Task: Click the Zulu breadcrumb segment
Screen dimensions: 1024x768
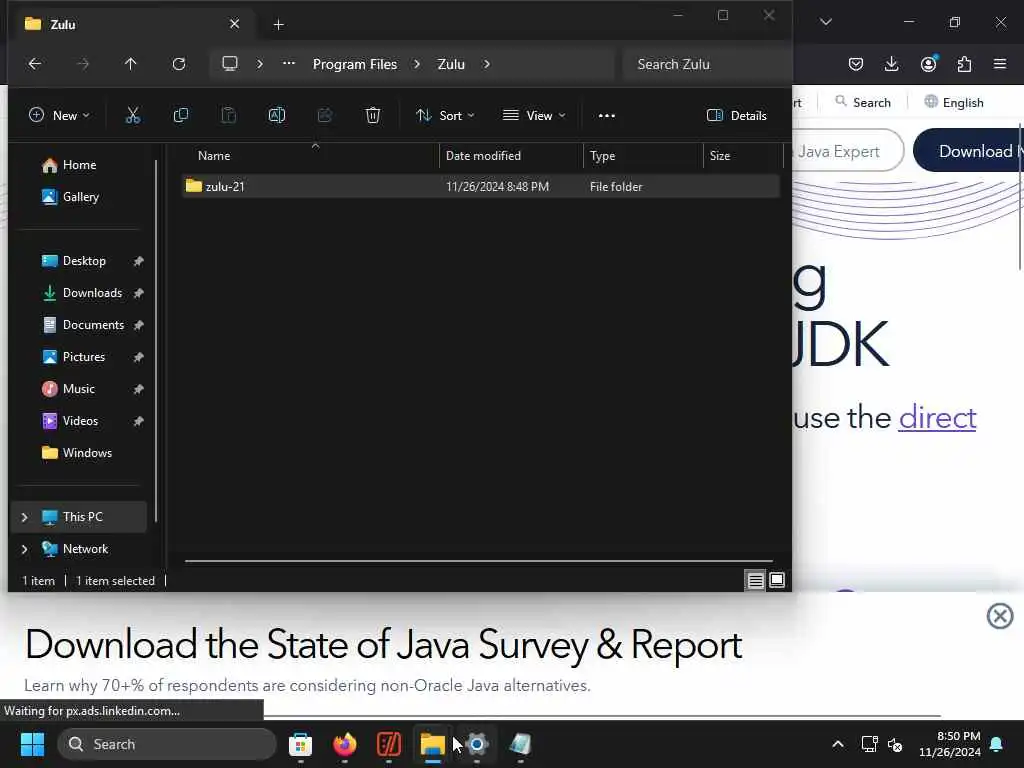Action: pyautogui.click(x=451, y=64)
